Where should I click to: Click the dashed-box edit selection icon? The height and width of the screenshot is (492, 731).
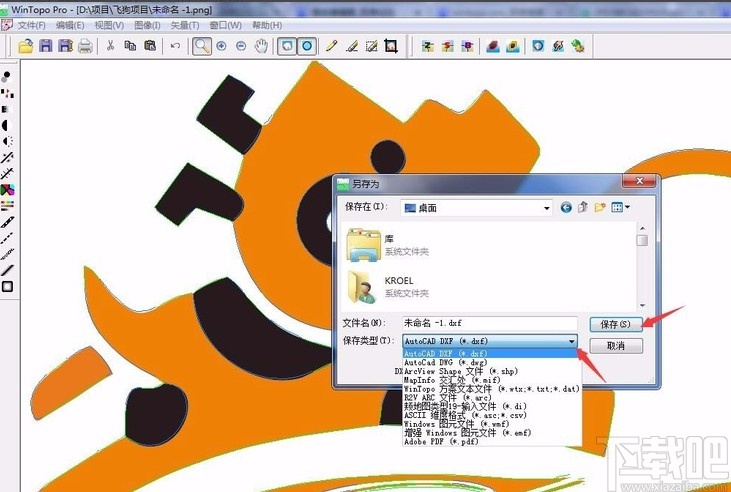(372, 46)
